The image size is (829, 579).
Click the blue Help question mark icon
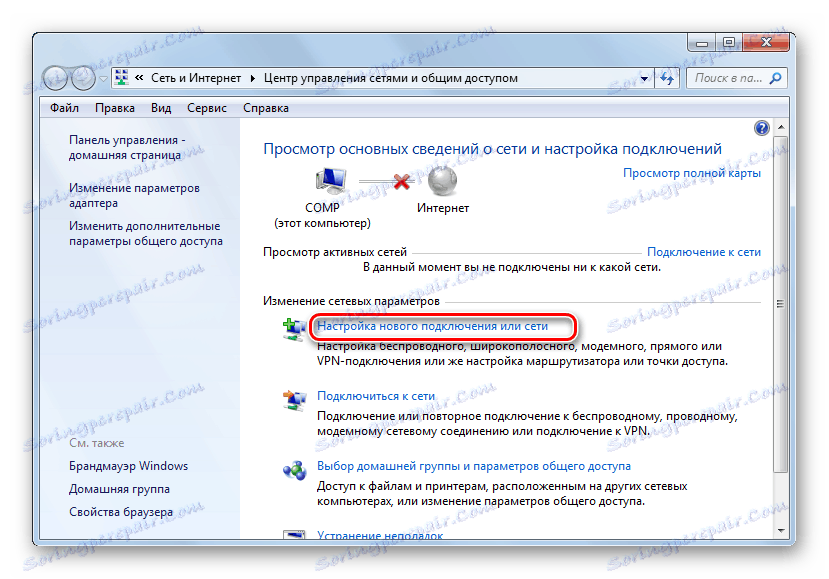point(761,128)
